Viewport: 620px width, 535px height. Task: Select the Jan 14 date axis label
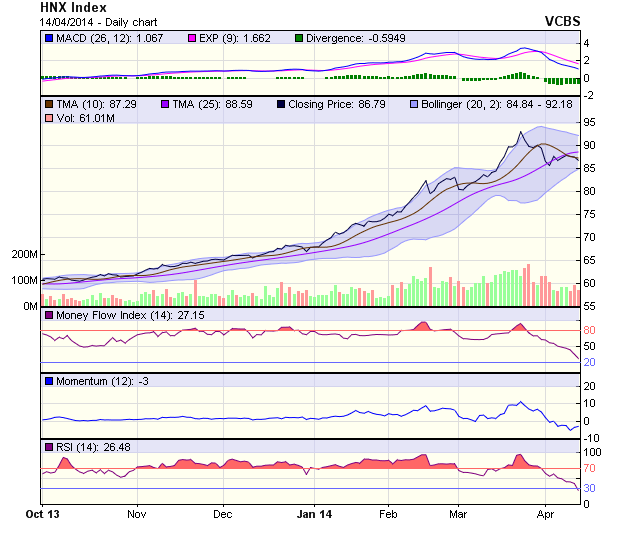pos(315,513)
